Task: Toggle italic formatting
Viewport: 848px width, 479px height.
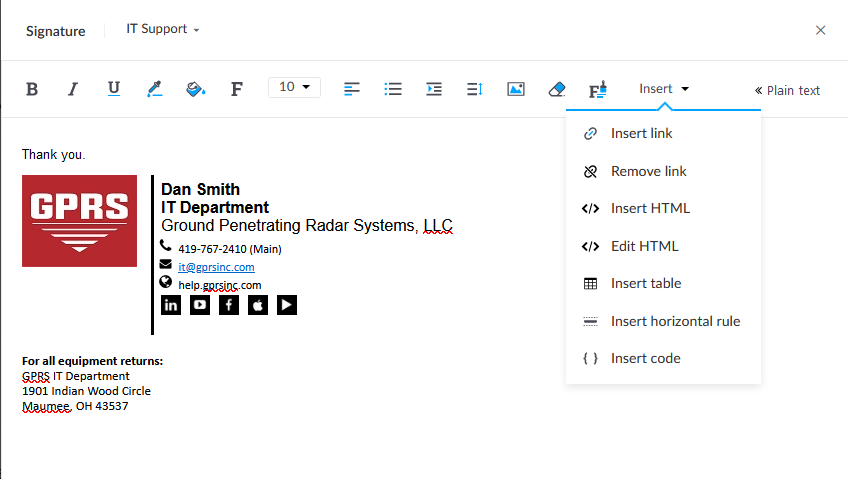Action: coord(72,89)
